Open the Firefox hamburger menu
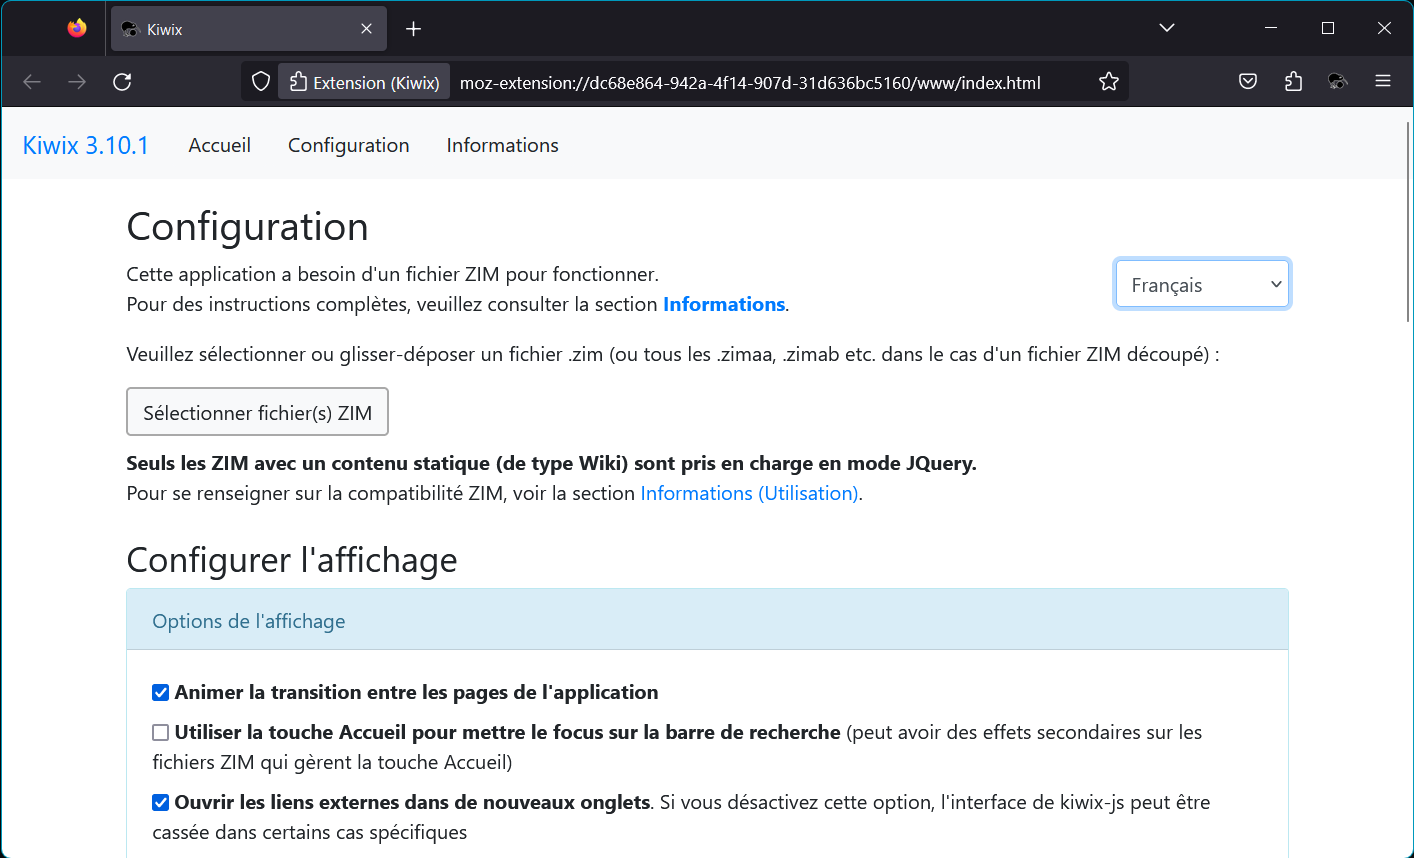This screenshot has width=1414, height=858. point(1383,81)
